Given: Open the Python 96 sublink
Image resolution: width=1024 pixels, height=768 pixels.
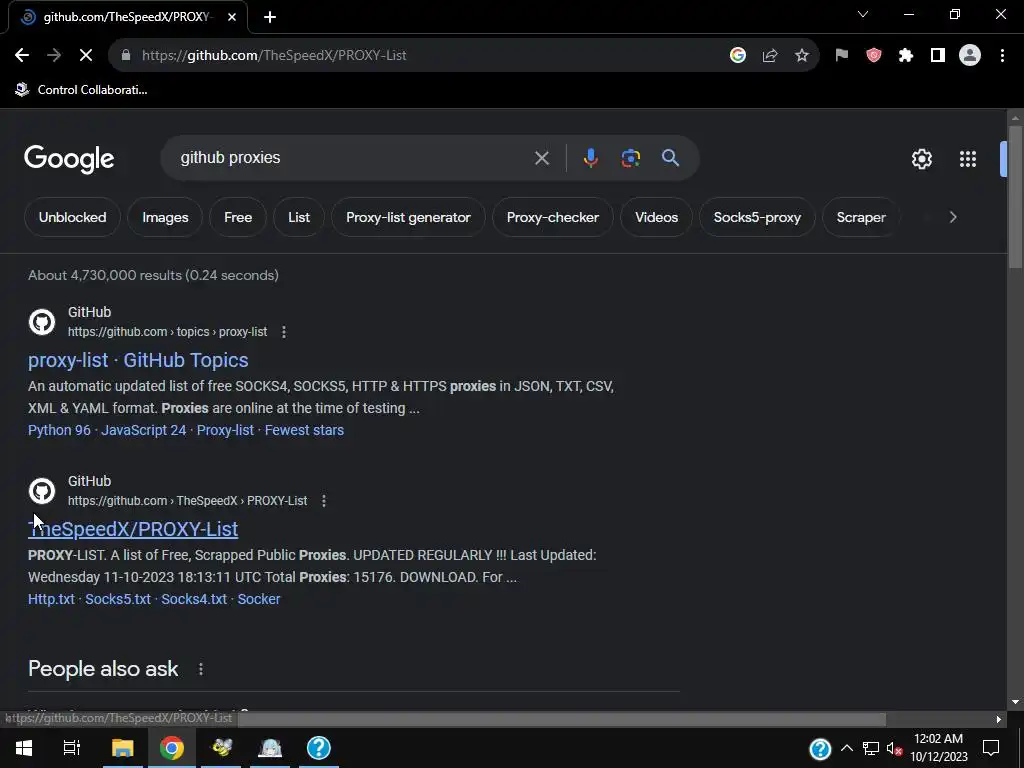Looking at the screenshot, I should [x=59, y=430].
